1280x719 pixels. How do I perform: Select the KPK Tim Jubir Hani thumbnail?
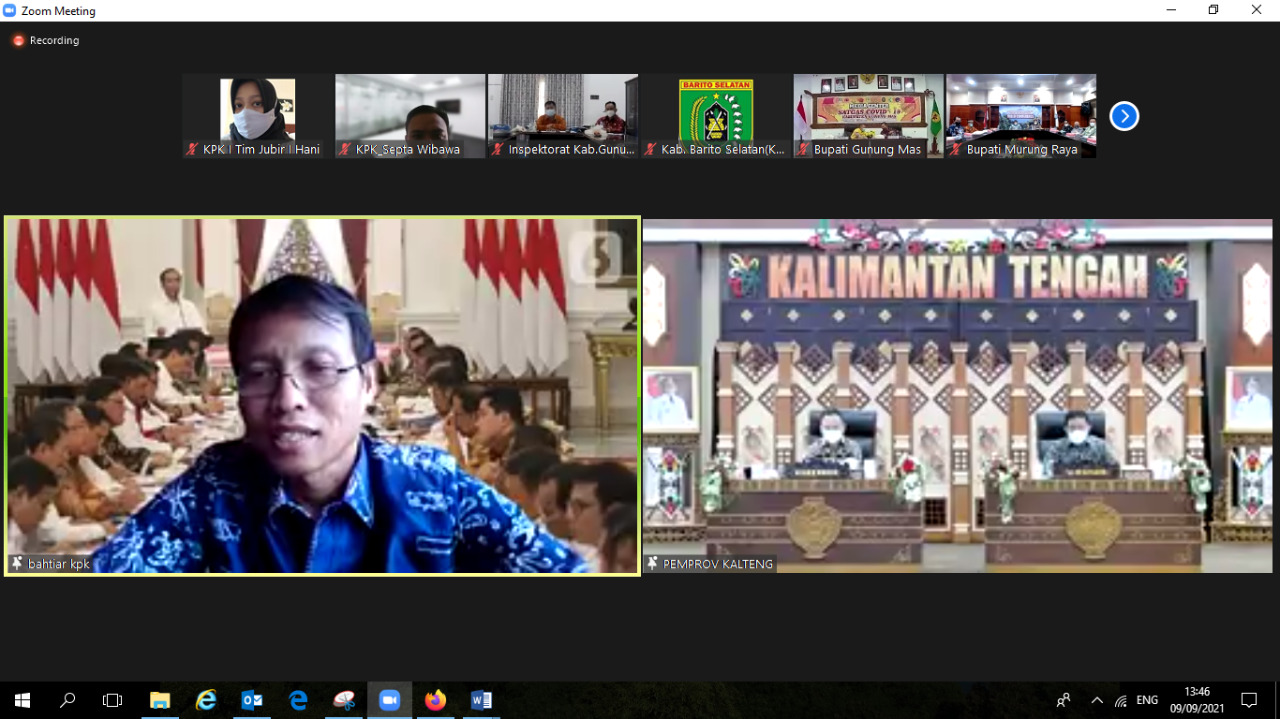click(258, 115)
